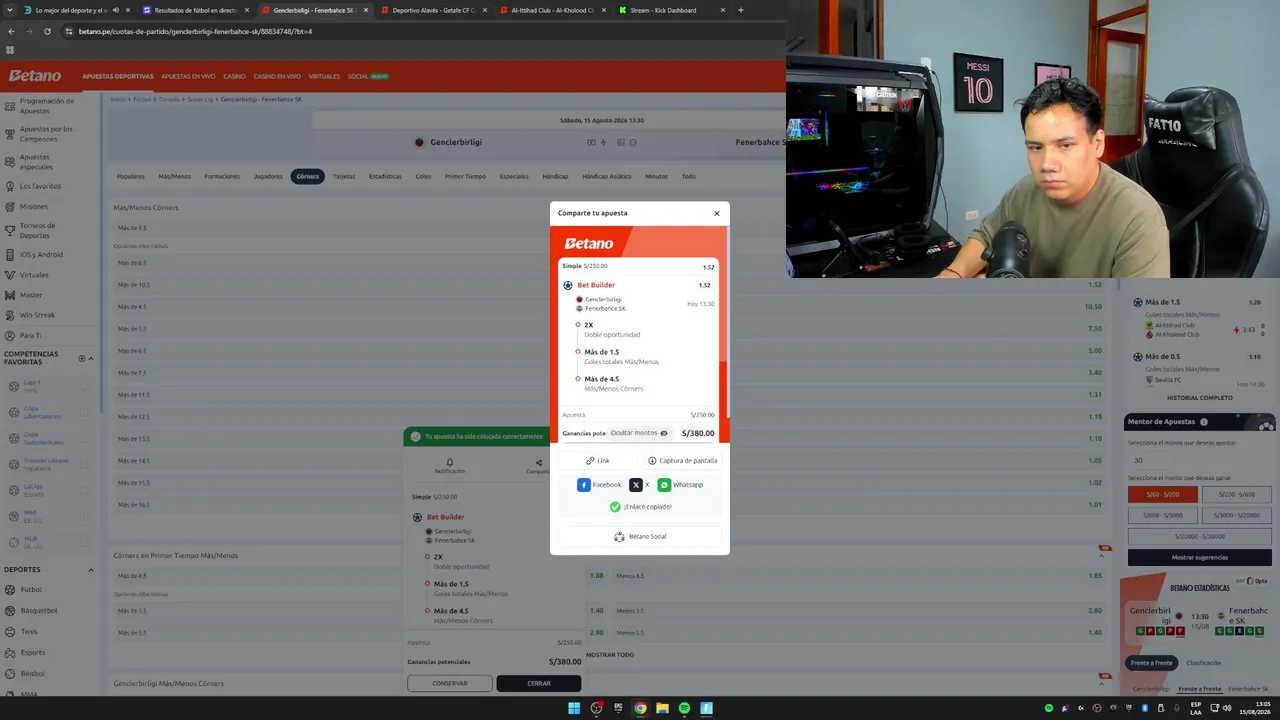Share the bet on Betano Social

tap(640, 537)
